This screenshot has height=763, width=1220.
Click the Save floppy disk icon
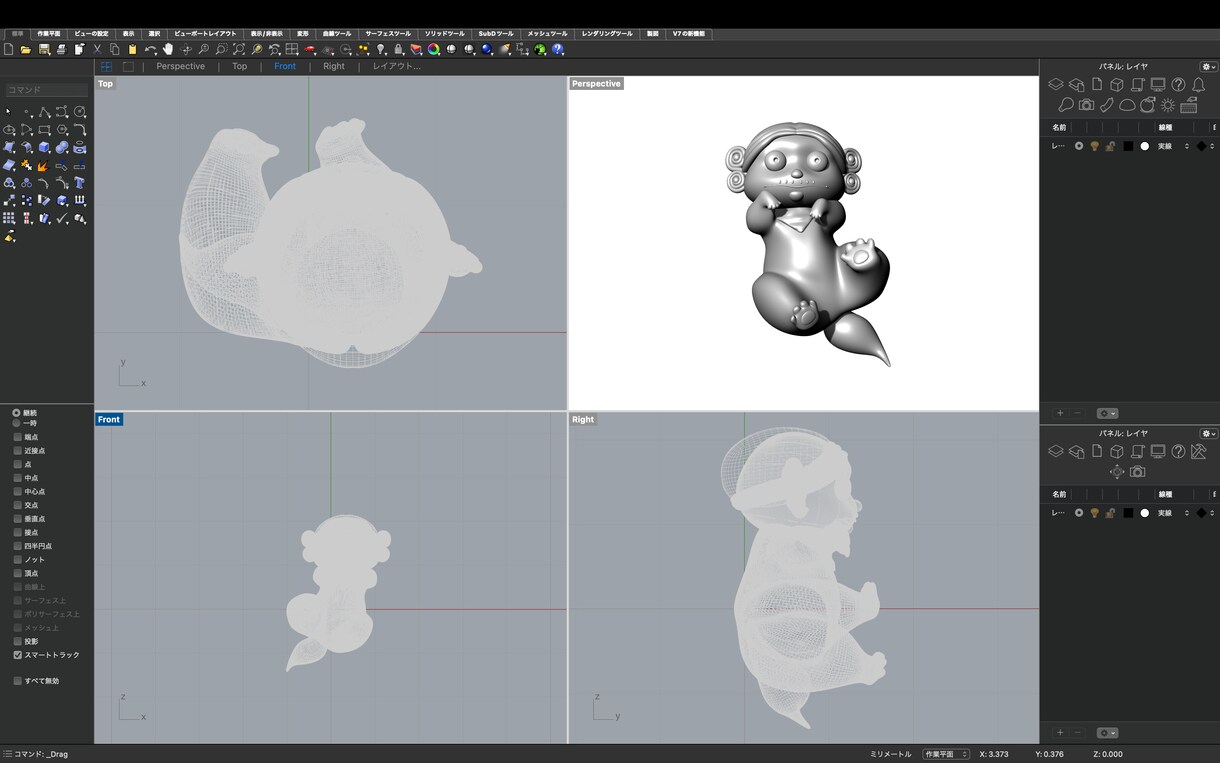click(x=44, y=49)
